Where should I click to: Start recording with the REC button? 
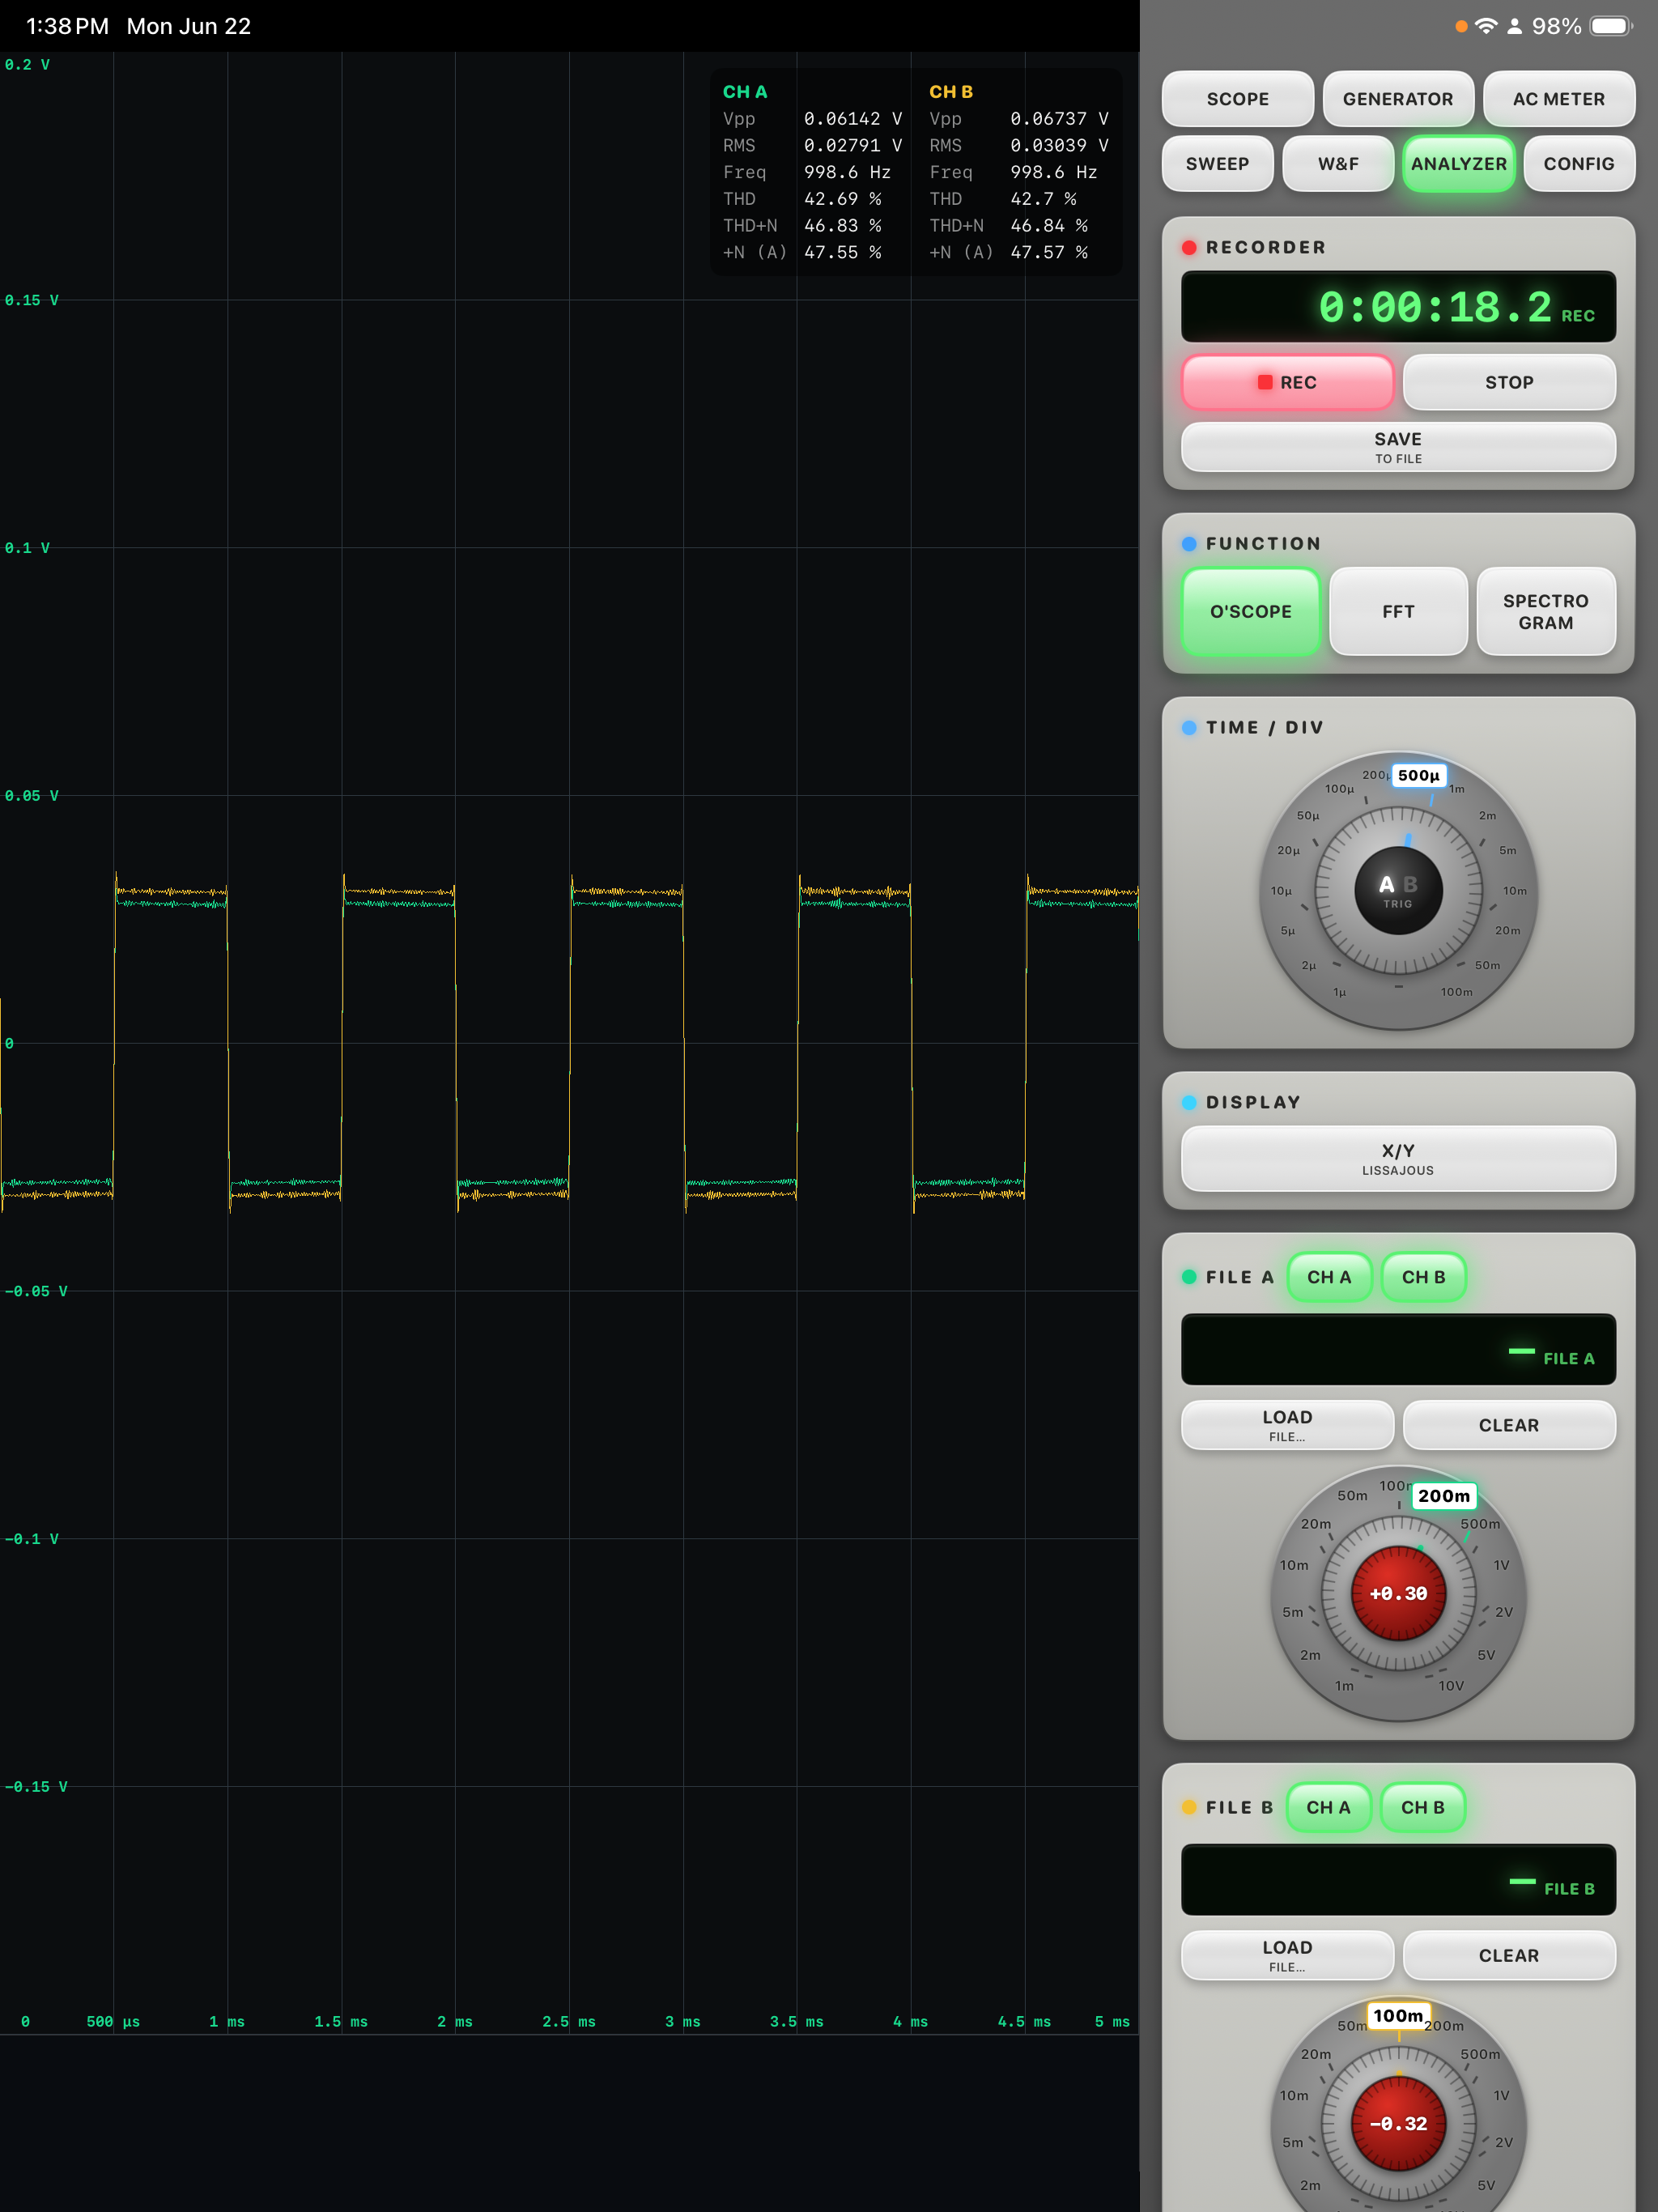click(x=1287, y=382)
